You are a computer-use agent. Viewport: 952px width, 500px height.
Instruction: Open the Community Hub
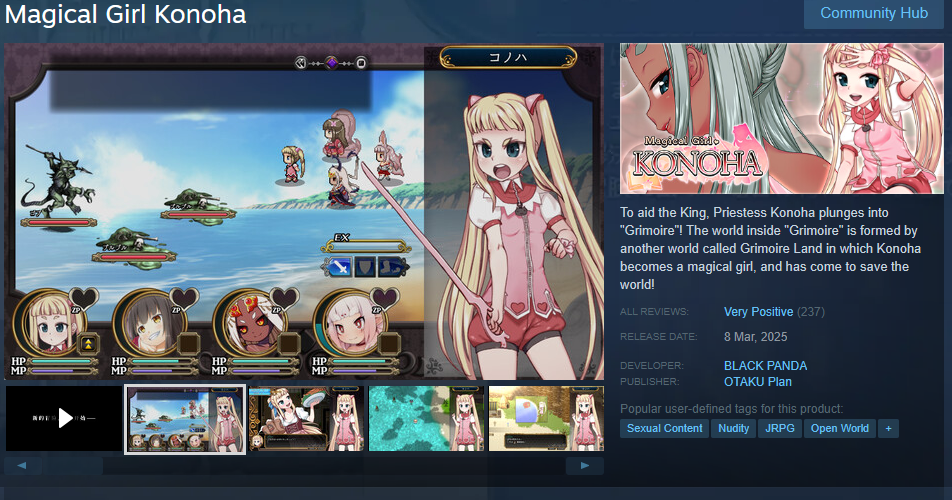(874, 13)
